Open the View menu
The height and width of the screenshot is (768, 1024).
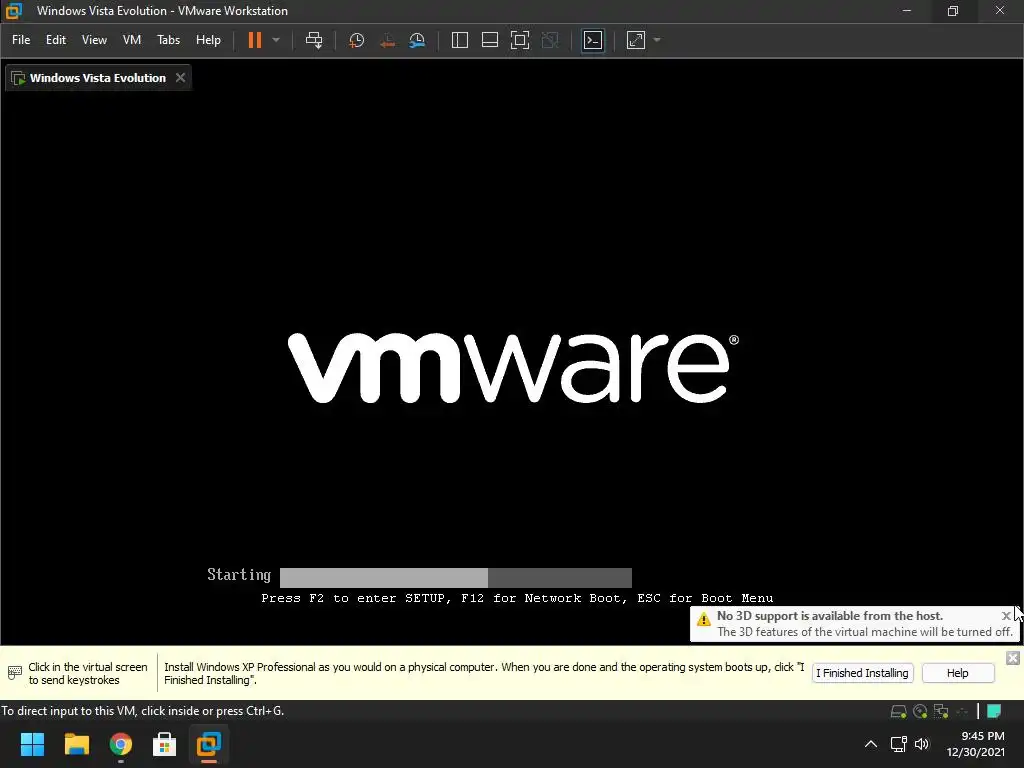[x=94, y=40]
